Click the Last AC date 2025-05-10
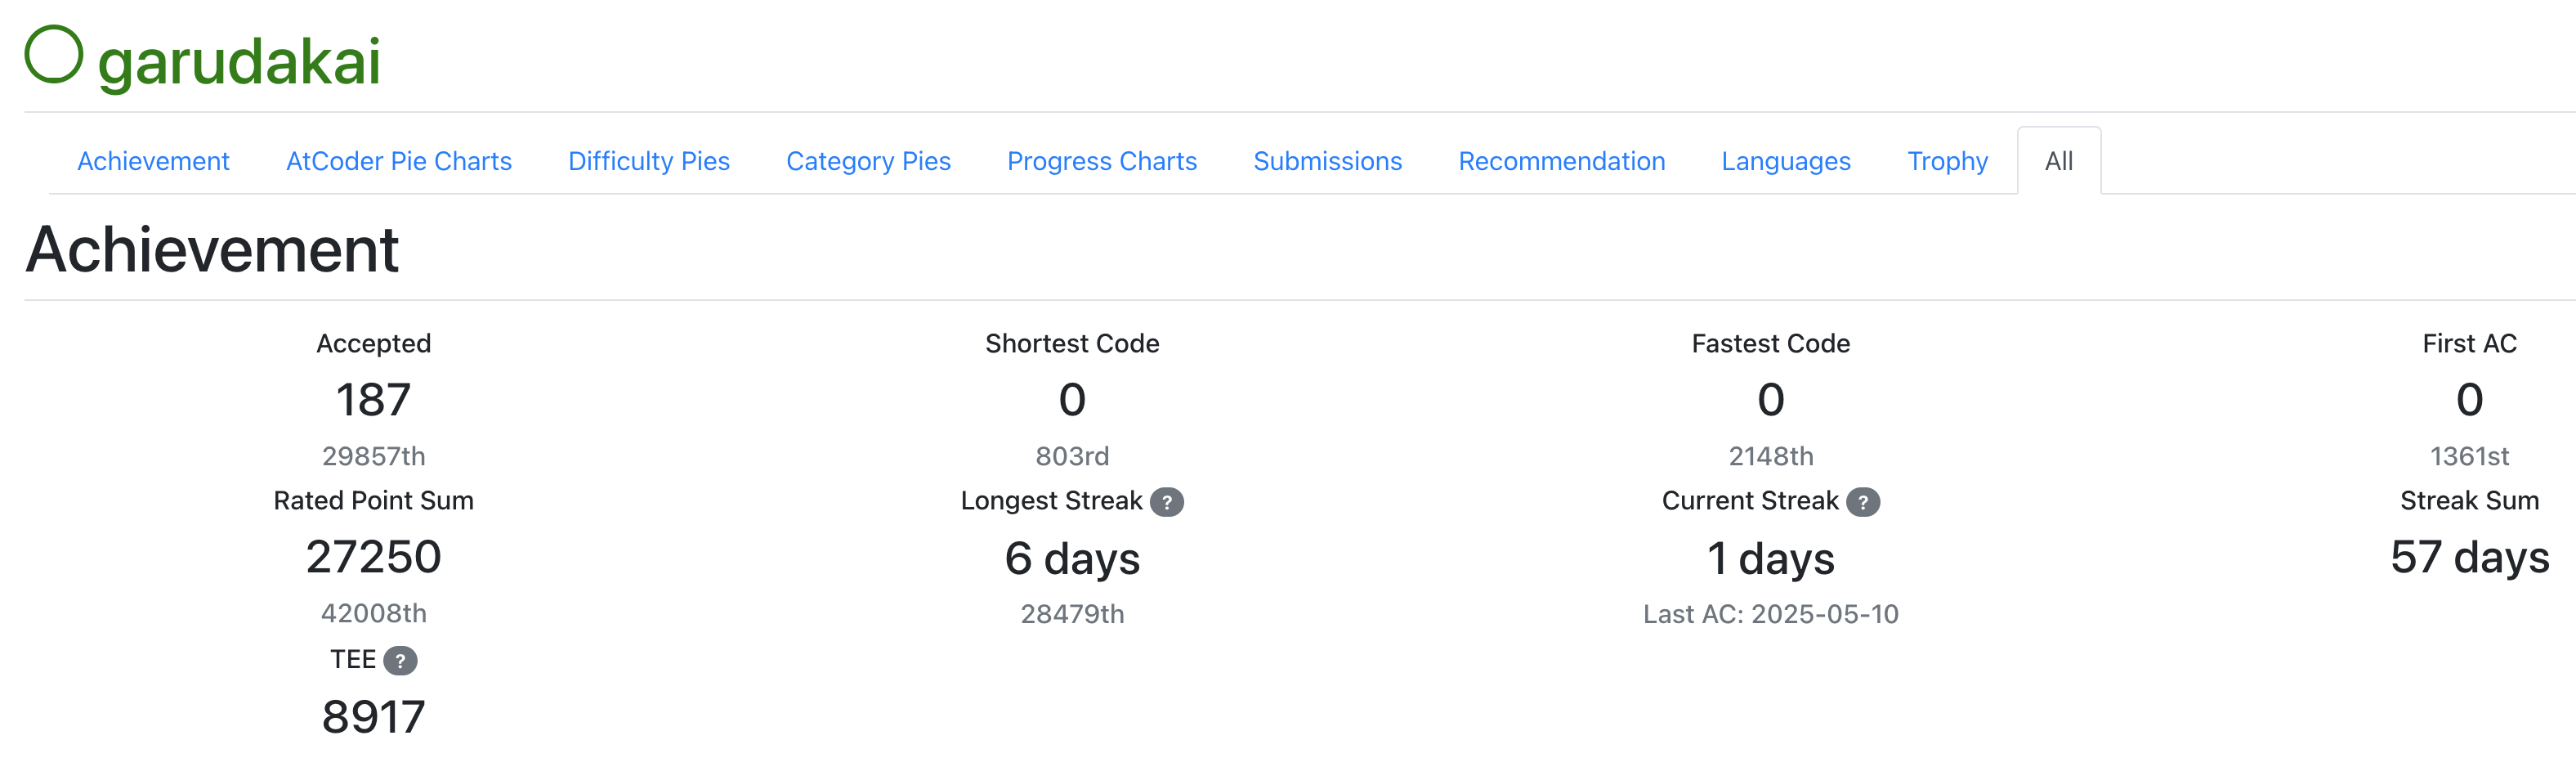The image size is (2576, 767). [x=1769, y=614]
